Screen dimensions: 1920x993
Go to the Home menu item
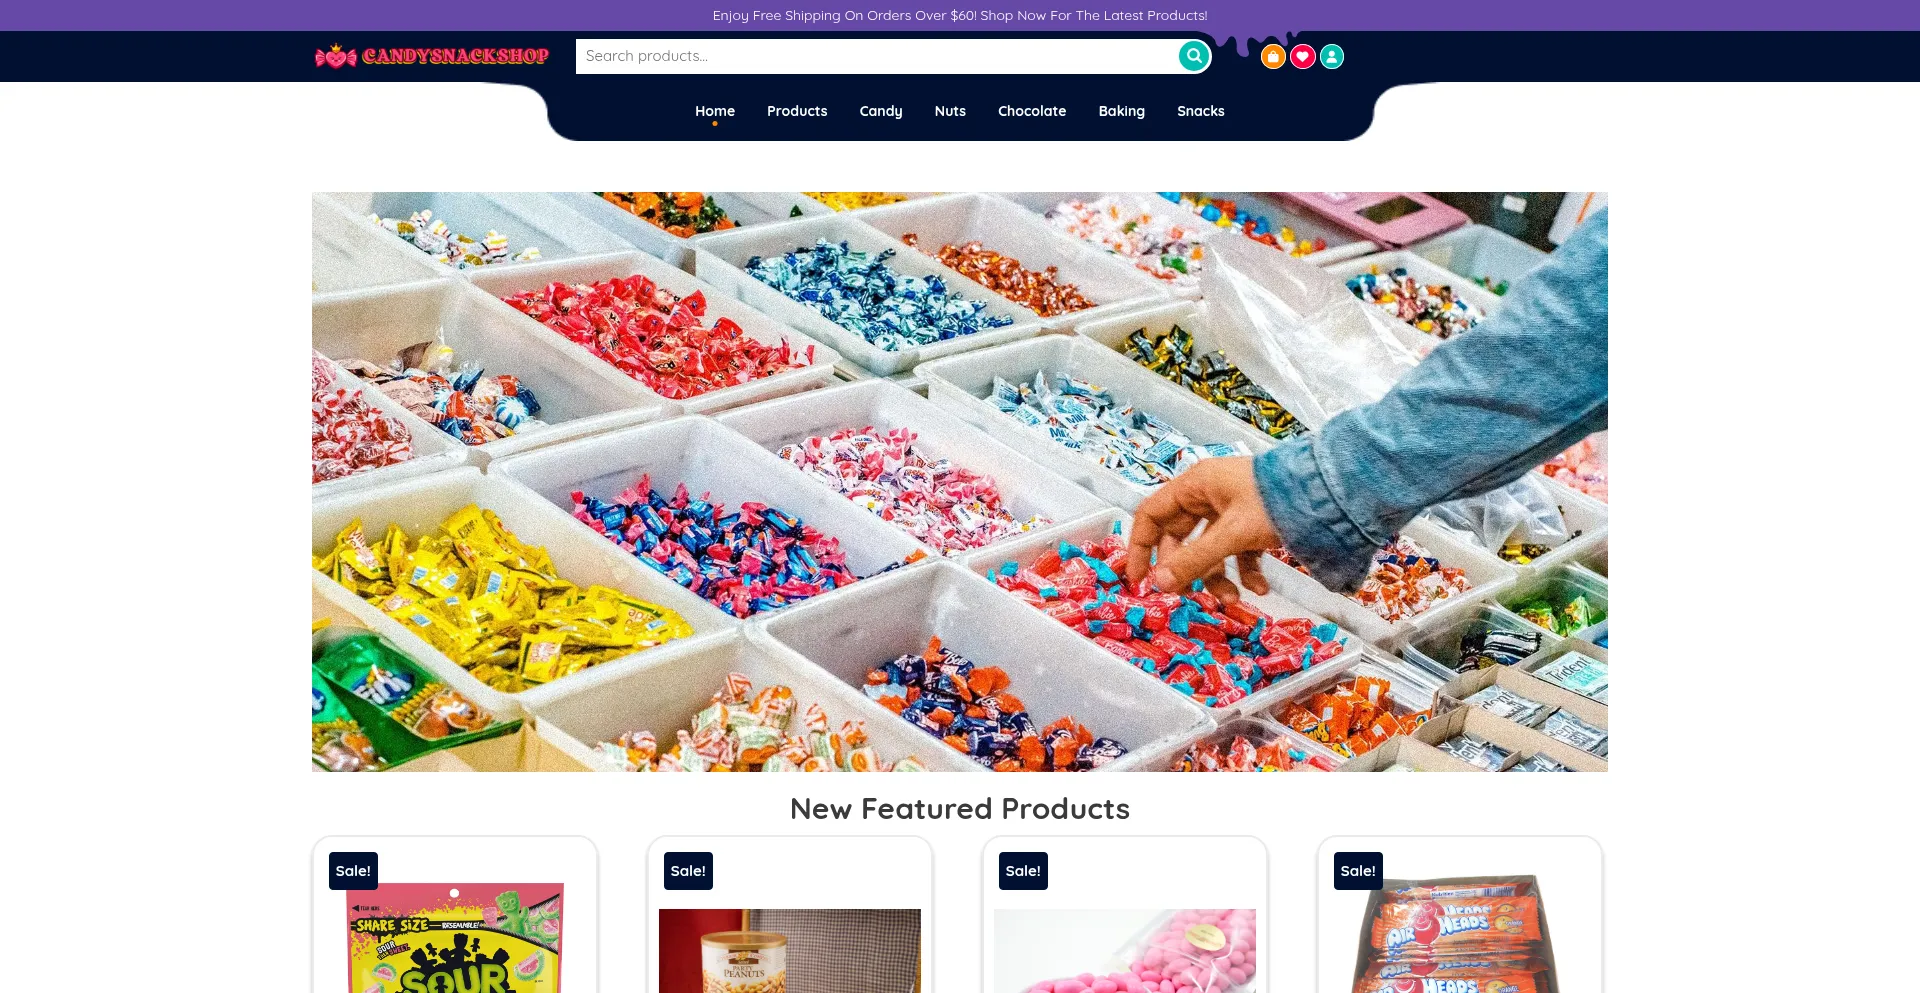click(715, 111)
